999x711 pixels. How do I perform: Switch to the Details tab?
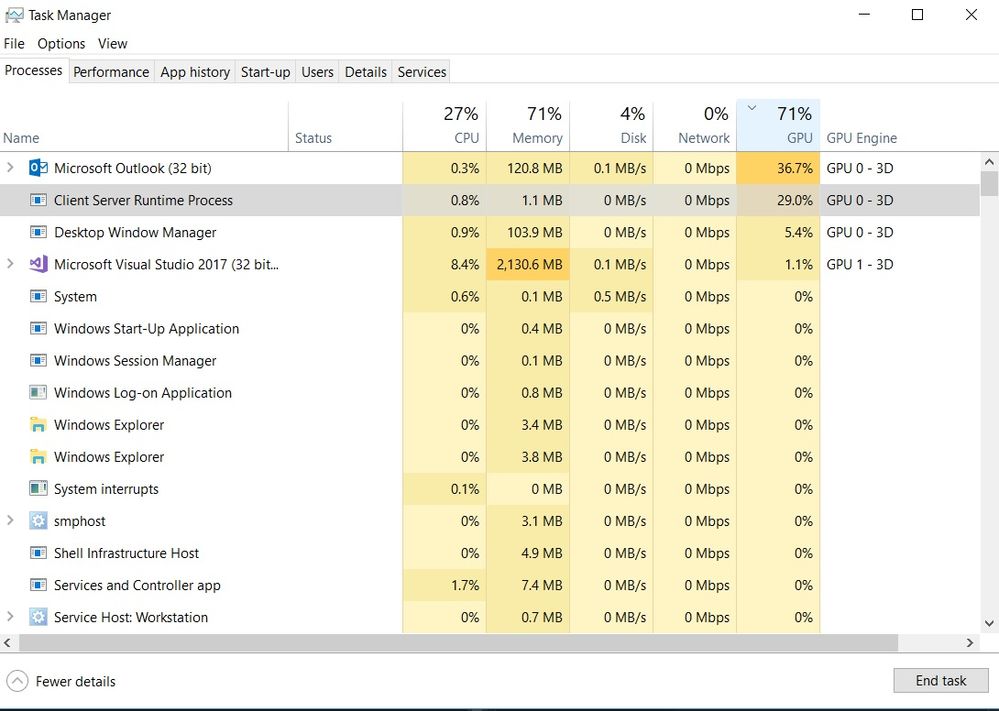366,72
